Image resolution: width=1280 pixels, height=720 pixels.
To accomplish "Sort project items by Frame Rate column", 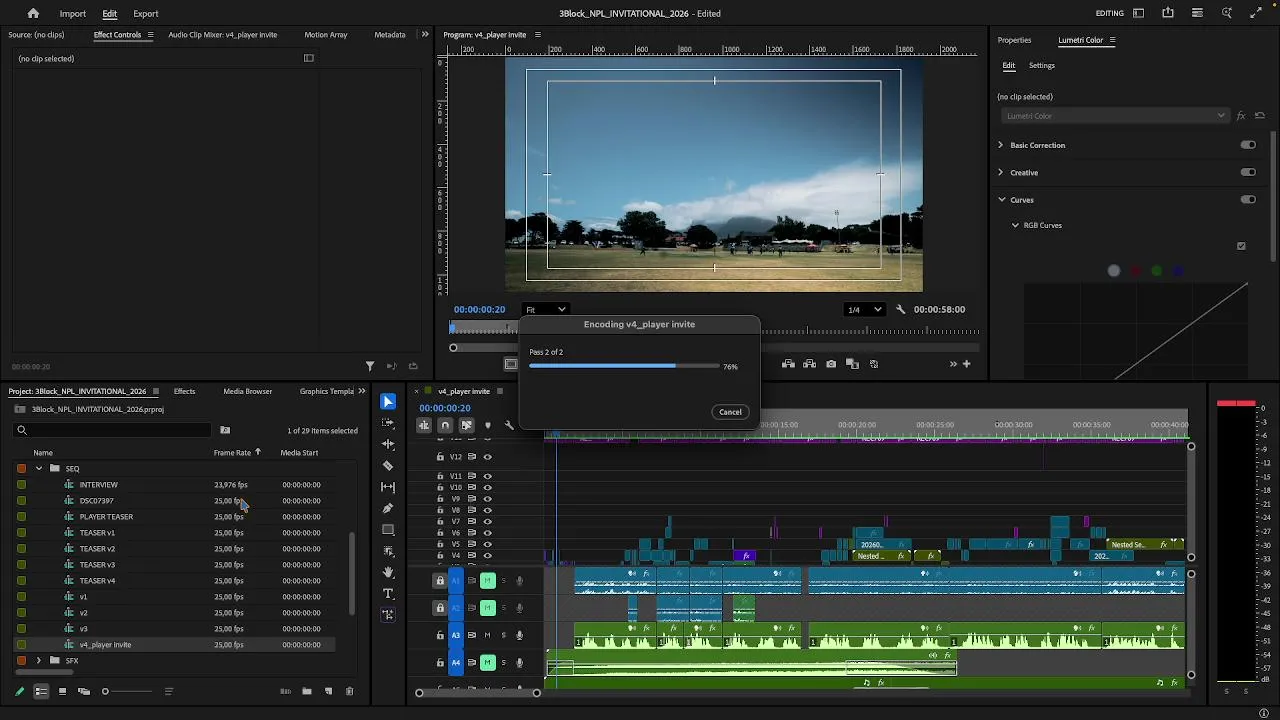I will click(232, 453).
